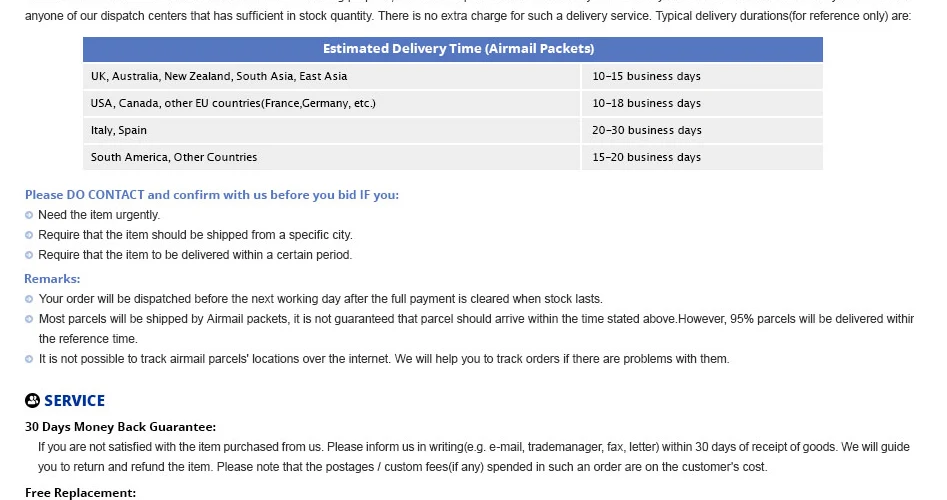Screen dimensions: 947x500
Task: Click bullet icon beside 'It is not possible to track'
Action: pos(29,359)
